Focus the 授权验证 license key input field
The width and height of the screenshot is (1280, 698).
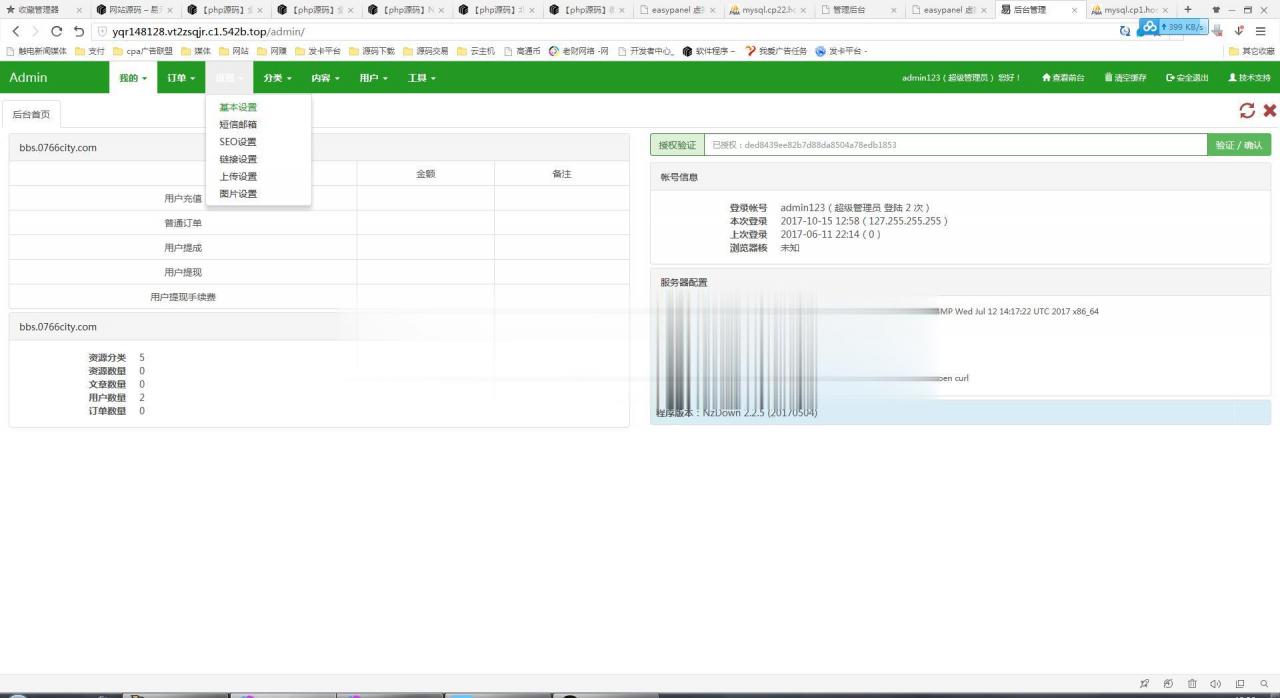(x=955, y=145)
